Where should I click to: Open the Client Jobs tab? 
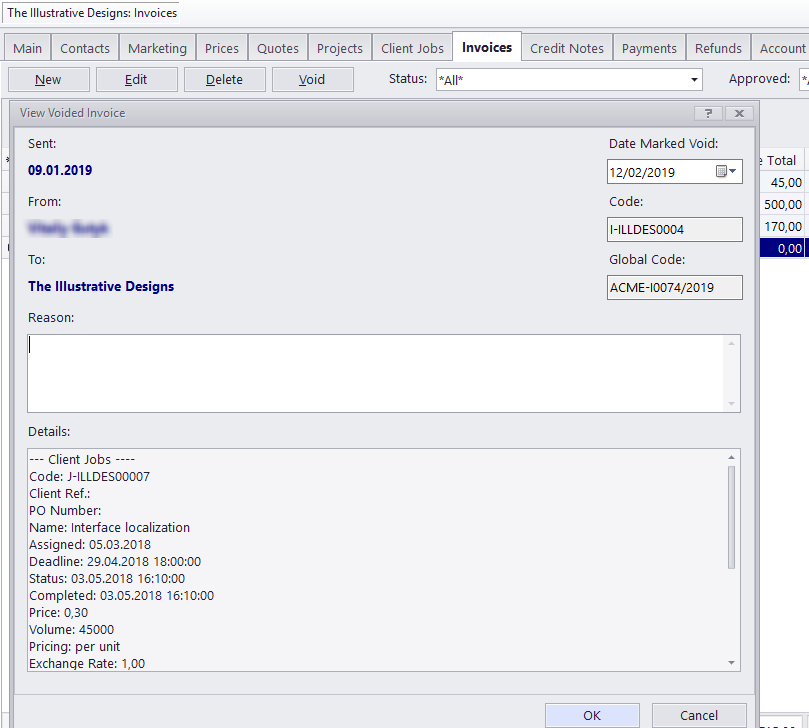[411, 47]
